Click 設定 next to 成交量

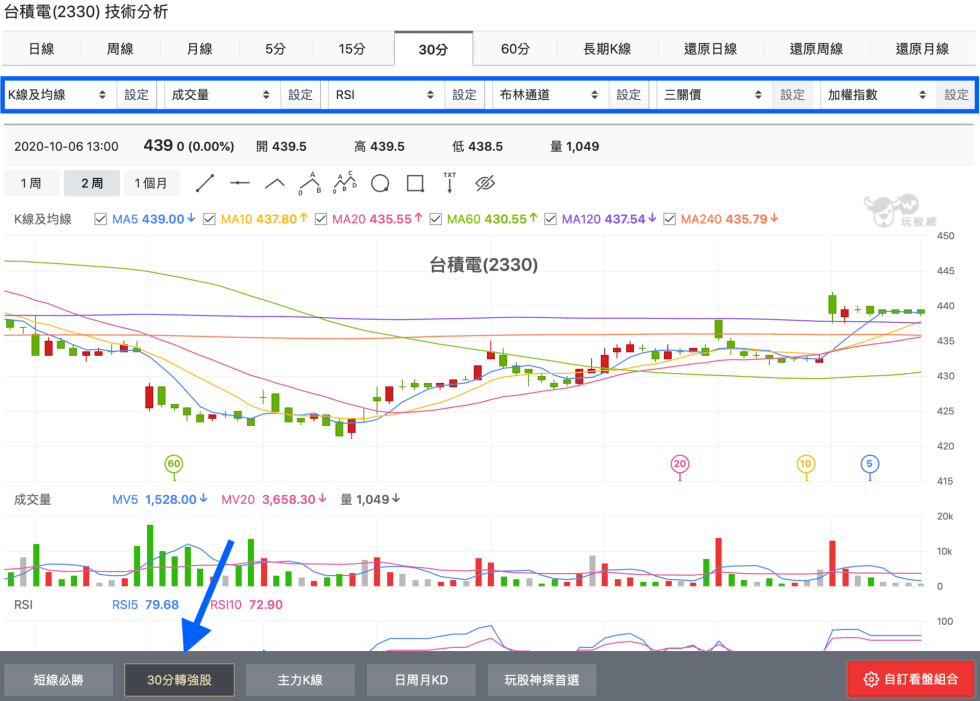coord(301,95)
